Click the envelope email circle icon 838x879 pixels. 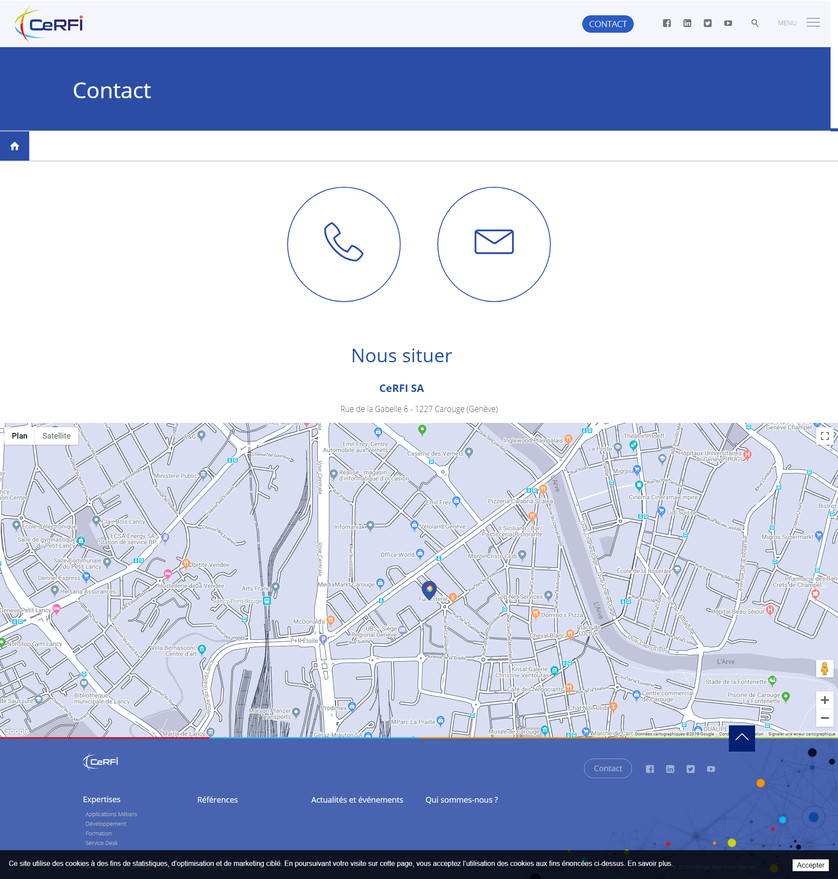494,244
